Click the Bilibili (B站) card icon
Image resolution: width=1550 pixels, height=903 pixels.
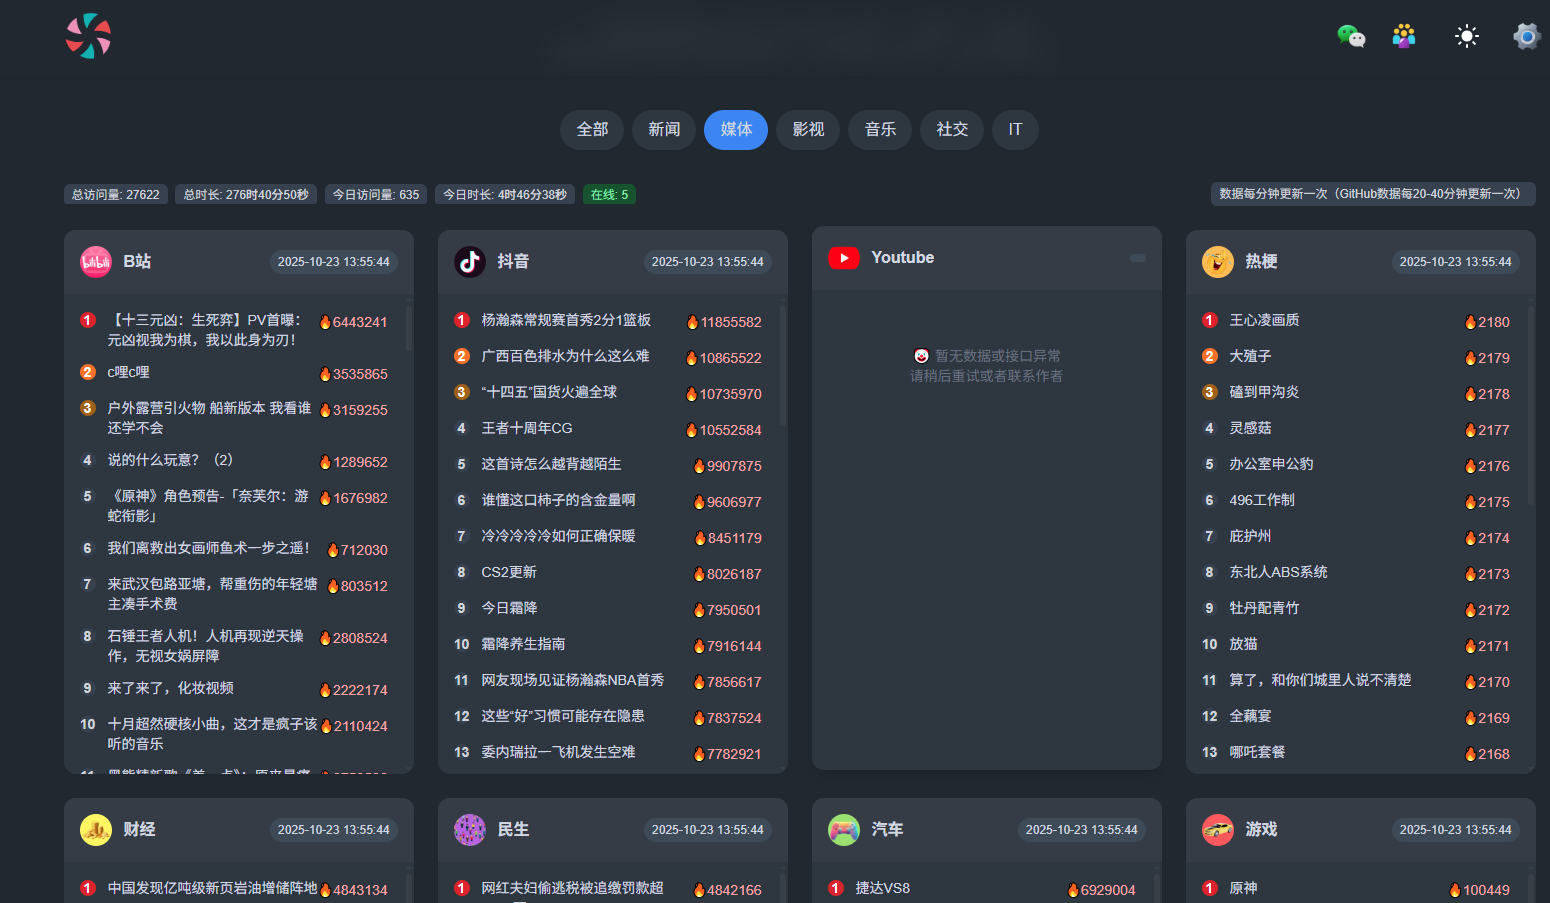[x=96, y=262]
